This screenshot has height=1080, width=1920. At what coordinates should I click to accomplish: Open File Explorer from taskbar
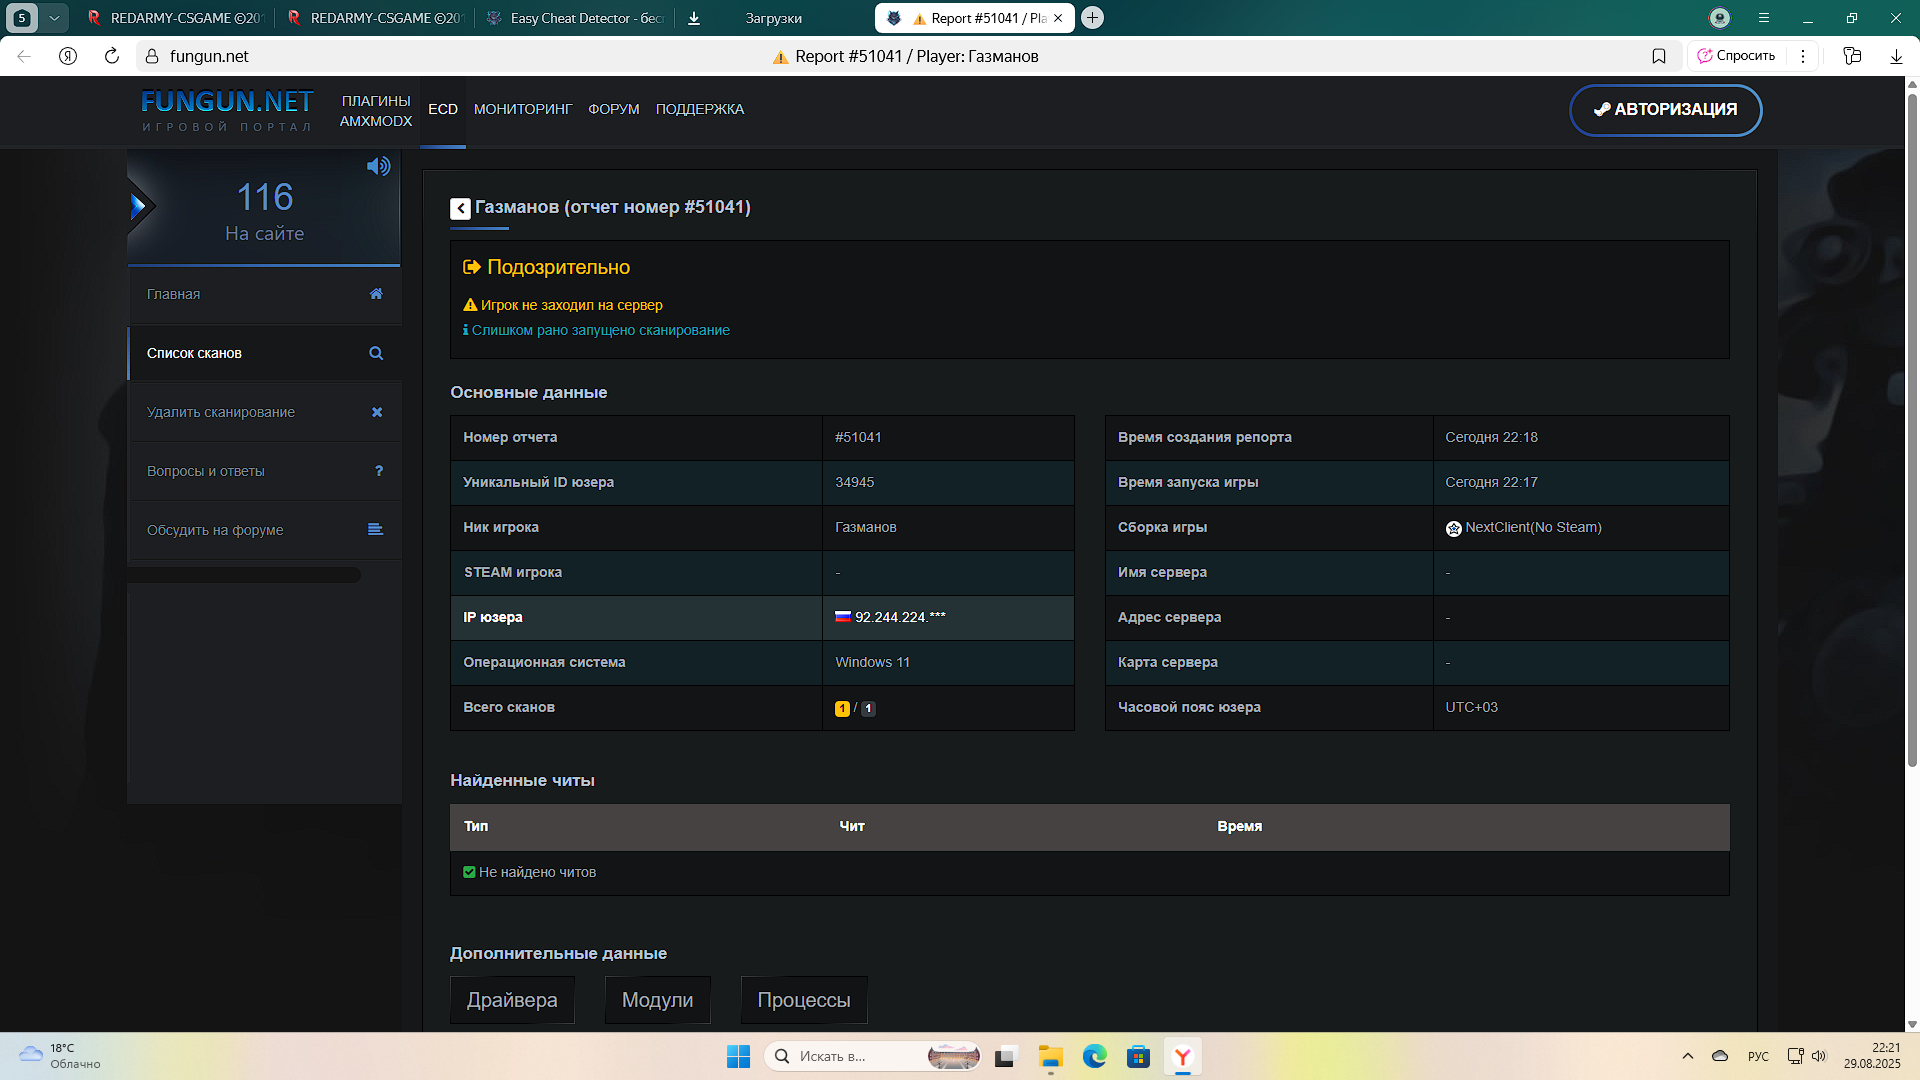click(1050, 1056)
